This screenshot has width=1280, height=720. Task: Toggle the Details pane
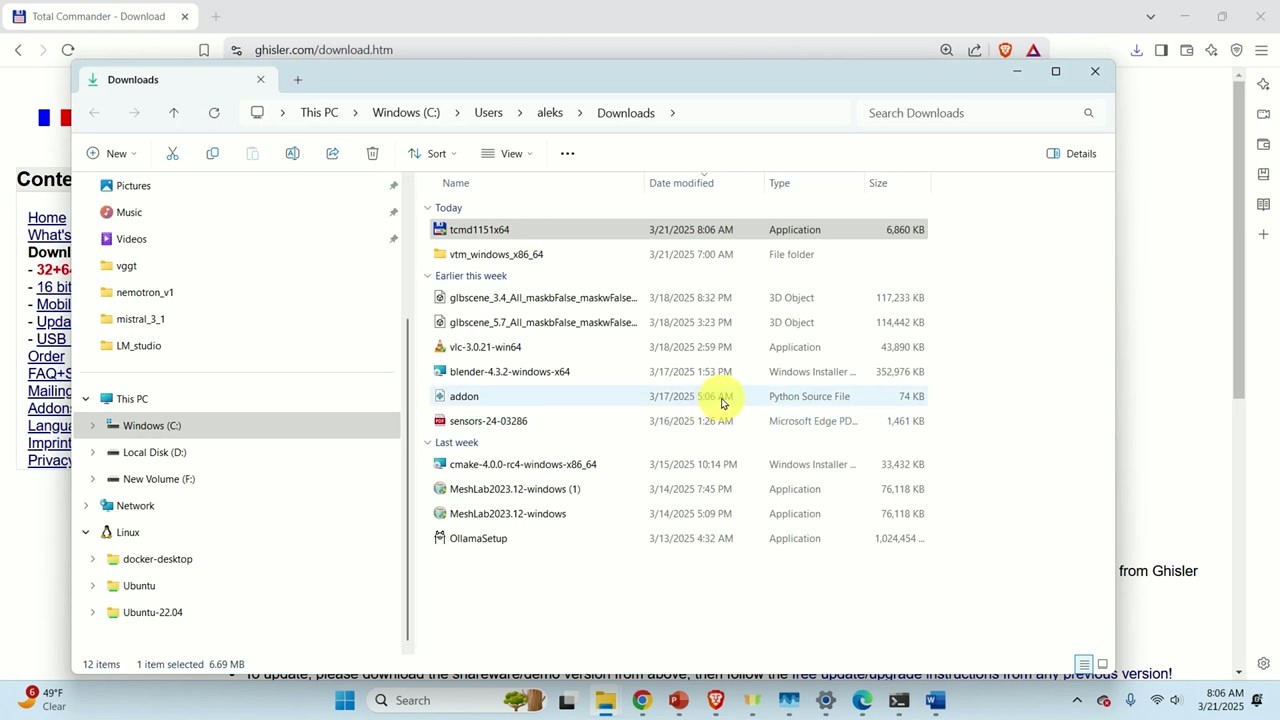pos(1071,153)
